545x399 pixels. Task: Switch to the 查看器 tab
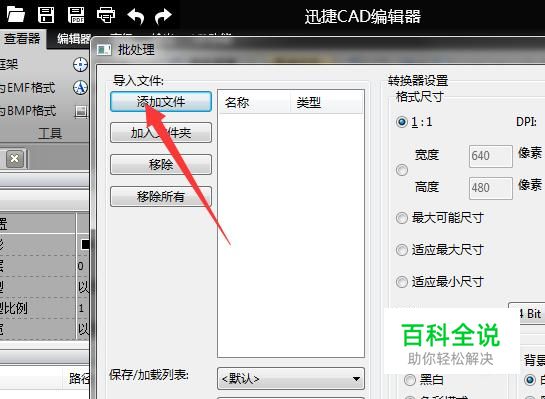coord(22,39)
